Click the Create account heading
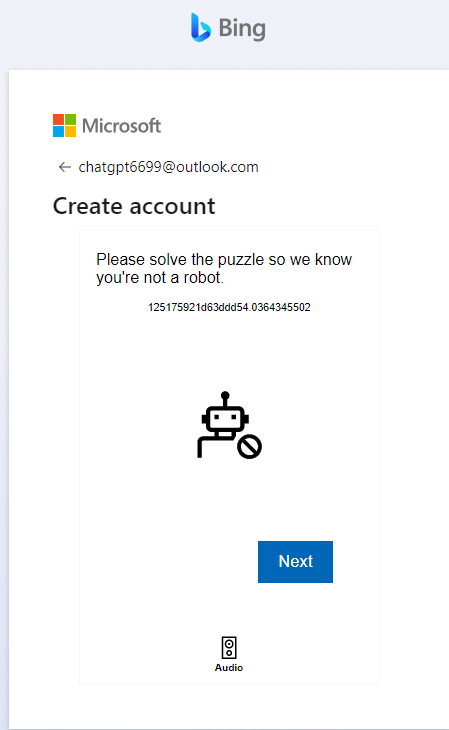Image resolution: width=449 pixels, height=730 pixels. point(134,206)
